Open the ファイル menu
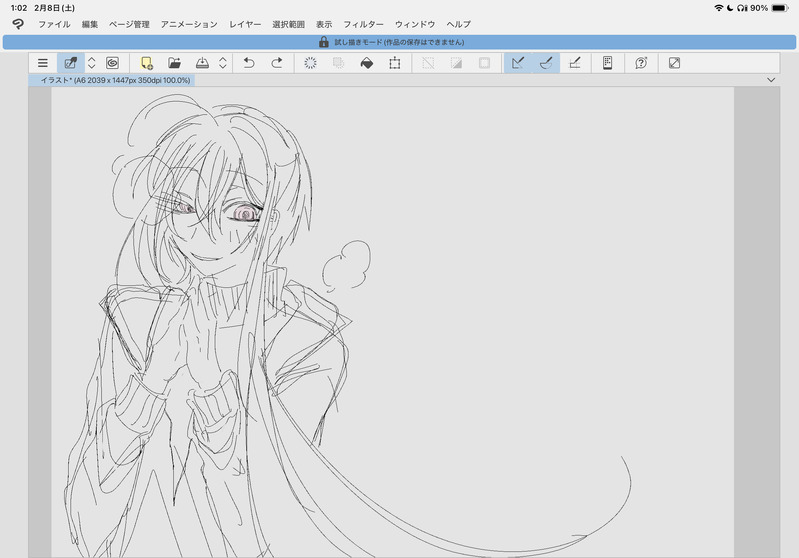This screenshot has height=558, width=799. (55, 24)
